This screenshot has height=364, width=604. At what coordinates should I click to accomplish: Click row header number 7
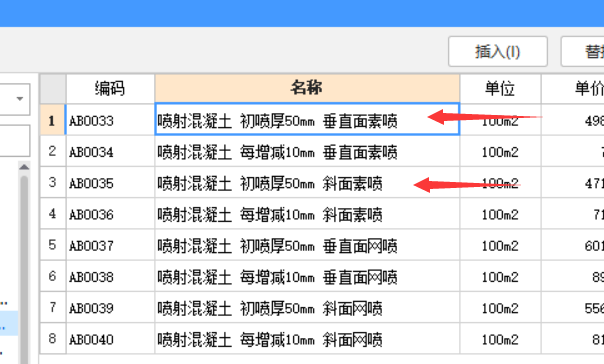coord(52,307)
